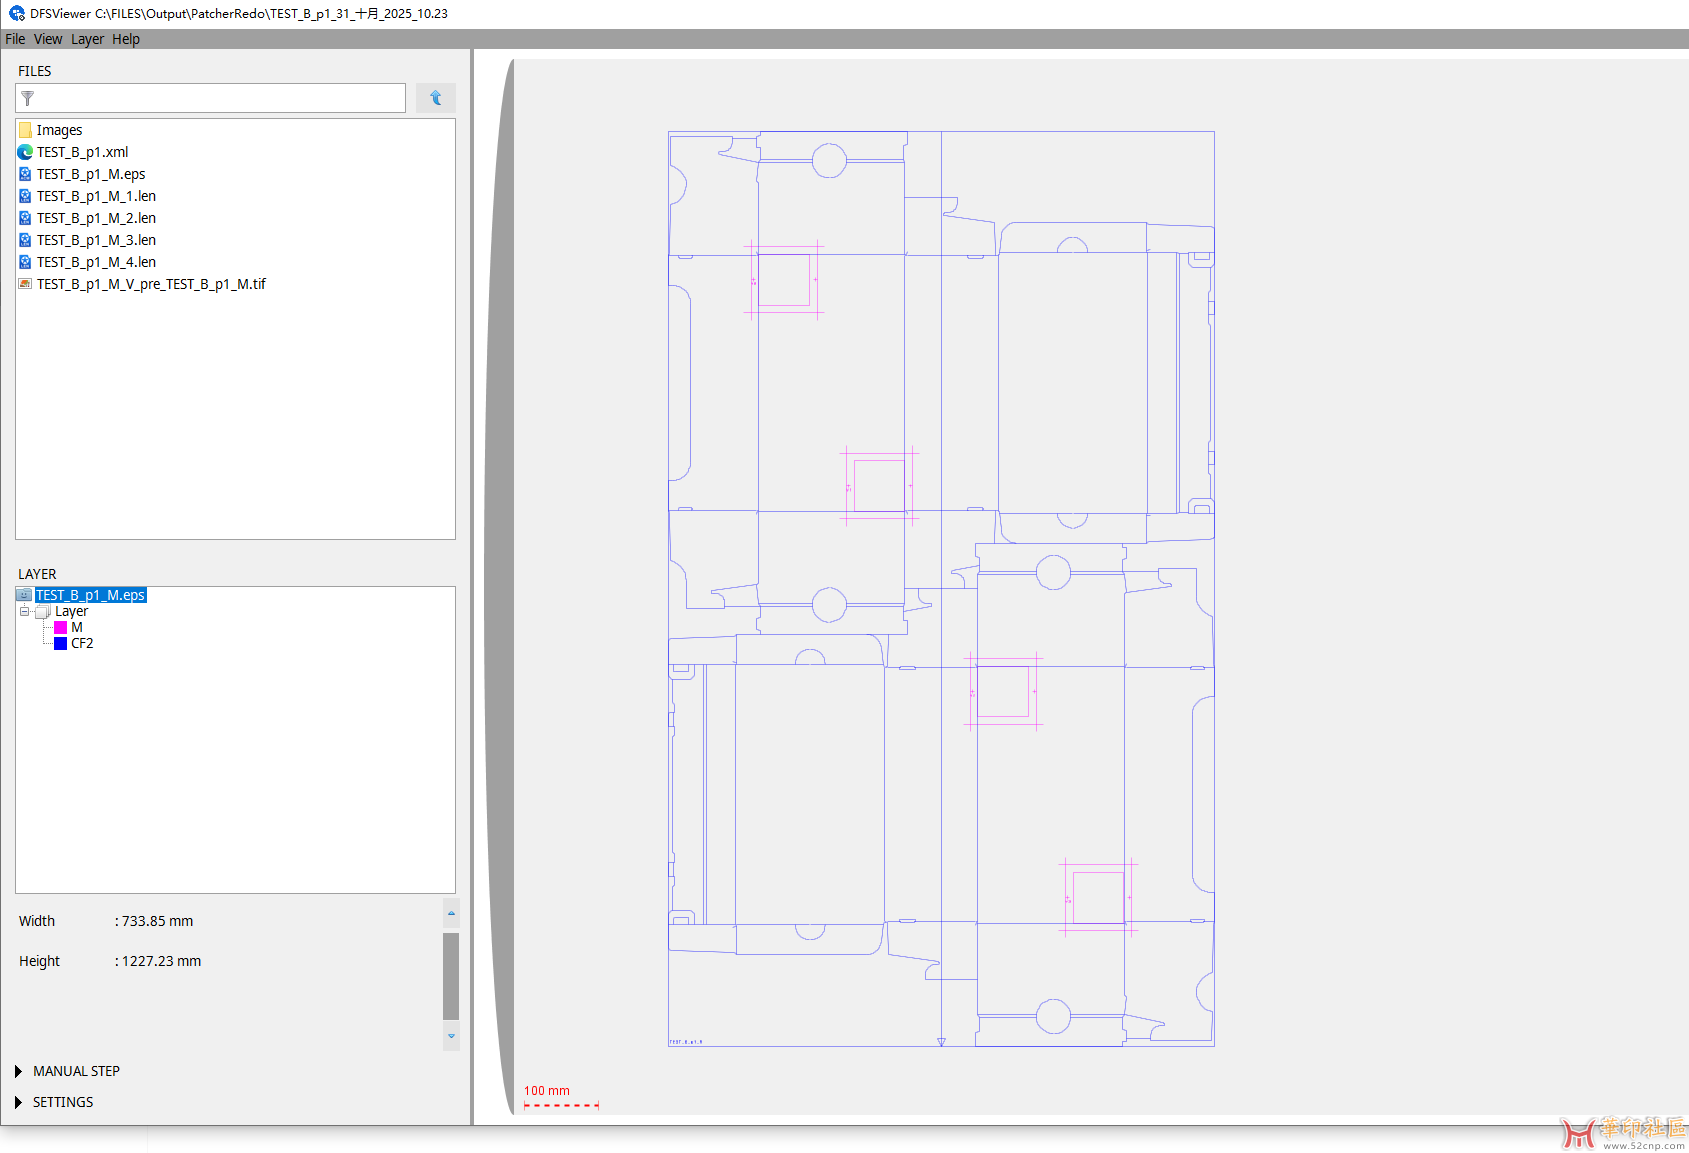Click the TEST_B_p1_M.eps layer root icon
This screenshot has height=1153, width=1689.
tap(24, 595)
